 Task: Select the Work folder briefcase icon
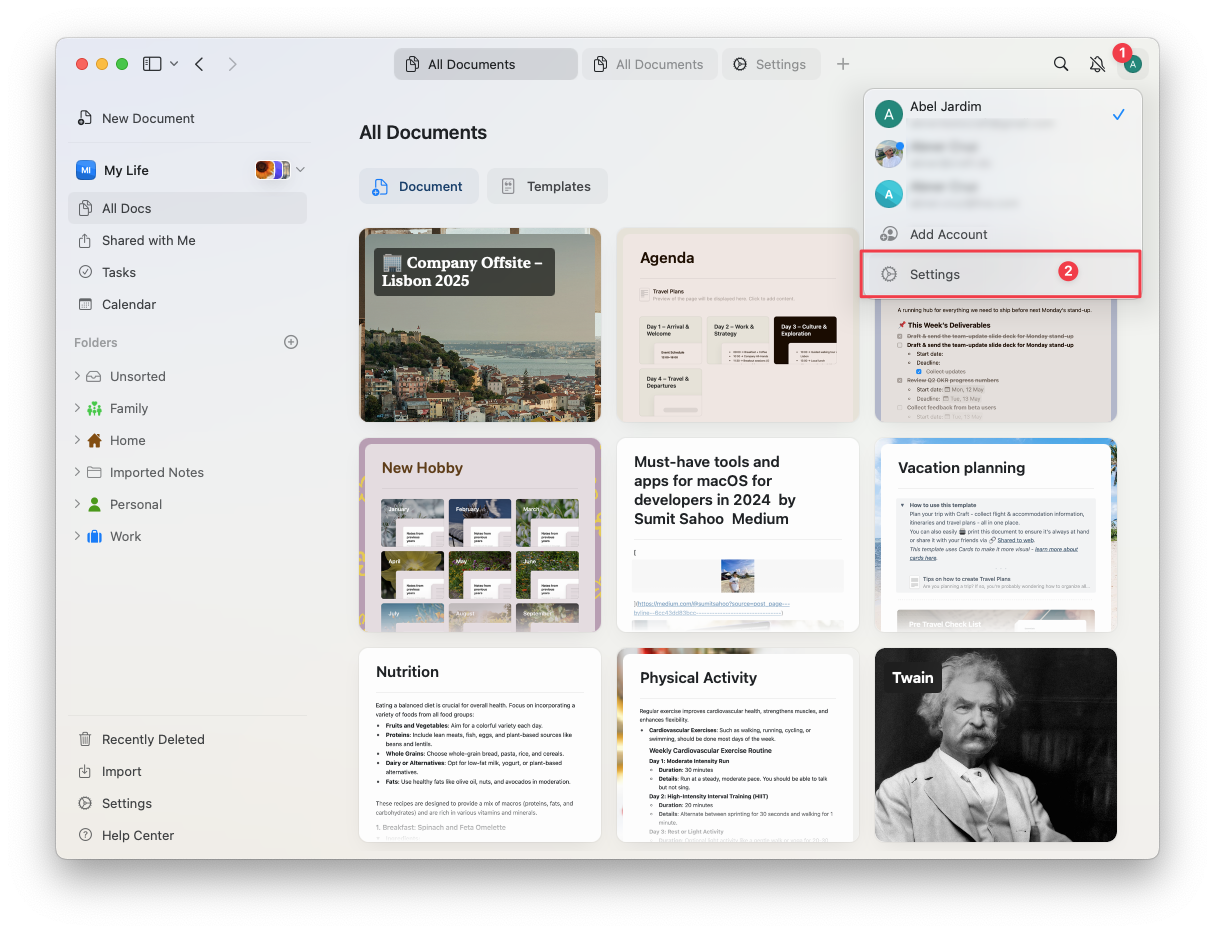(94, 536)
